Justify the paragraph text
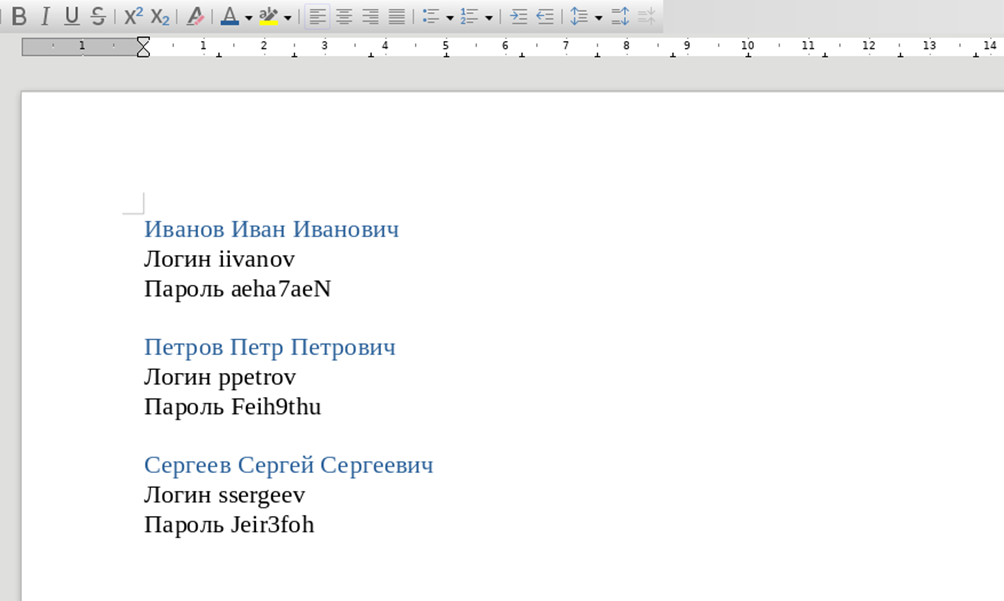The height and width of the screenshot is (601, 1004). (x=397, y=17)
